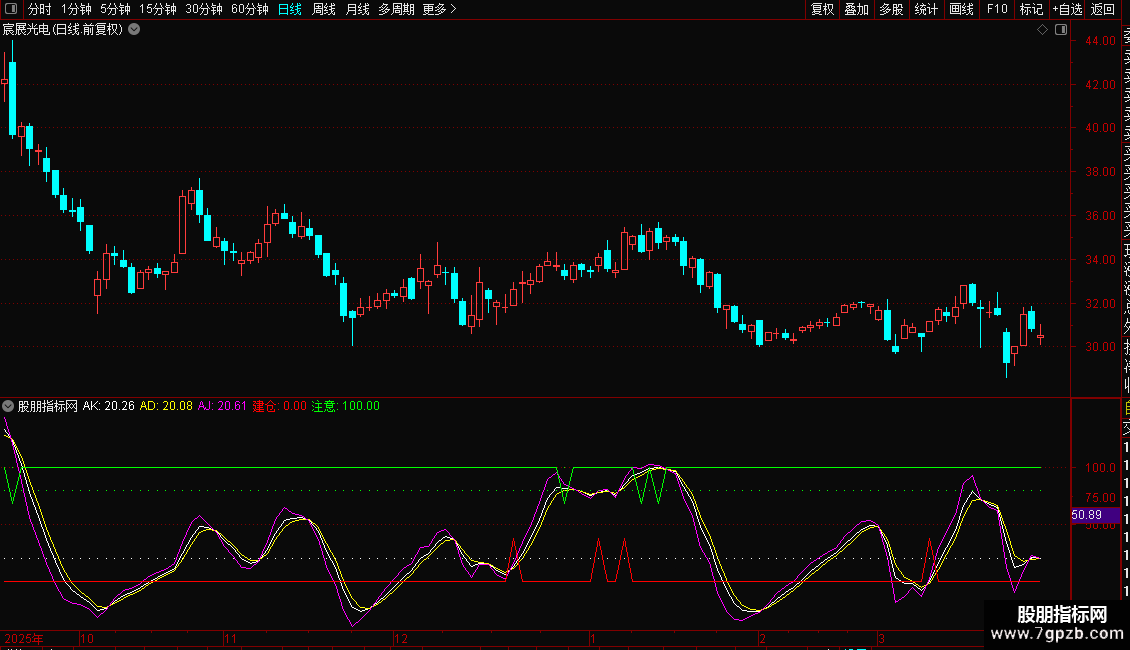Open the 多股 multi-stock view
Screen dimensions: 1130x650
click(x=891, y=9)
